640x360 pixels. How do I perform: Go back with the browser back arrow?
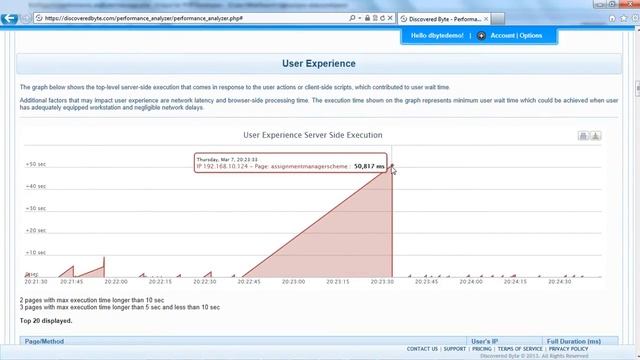pyautogui.click(x=9, y=18)
